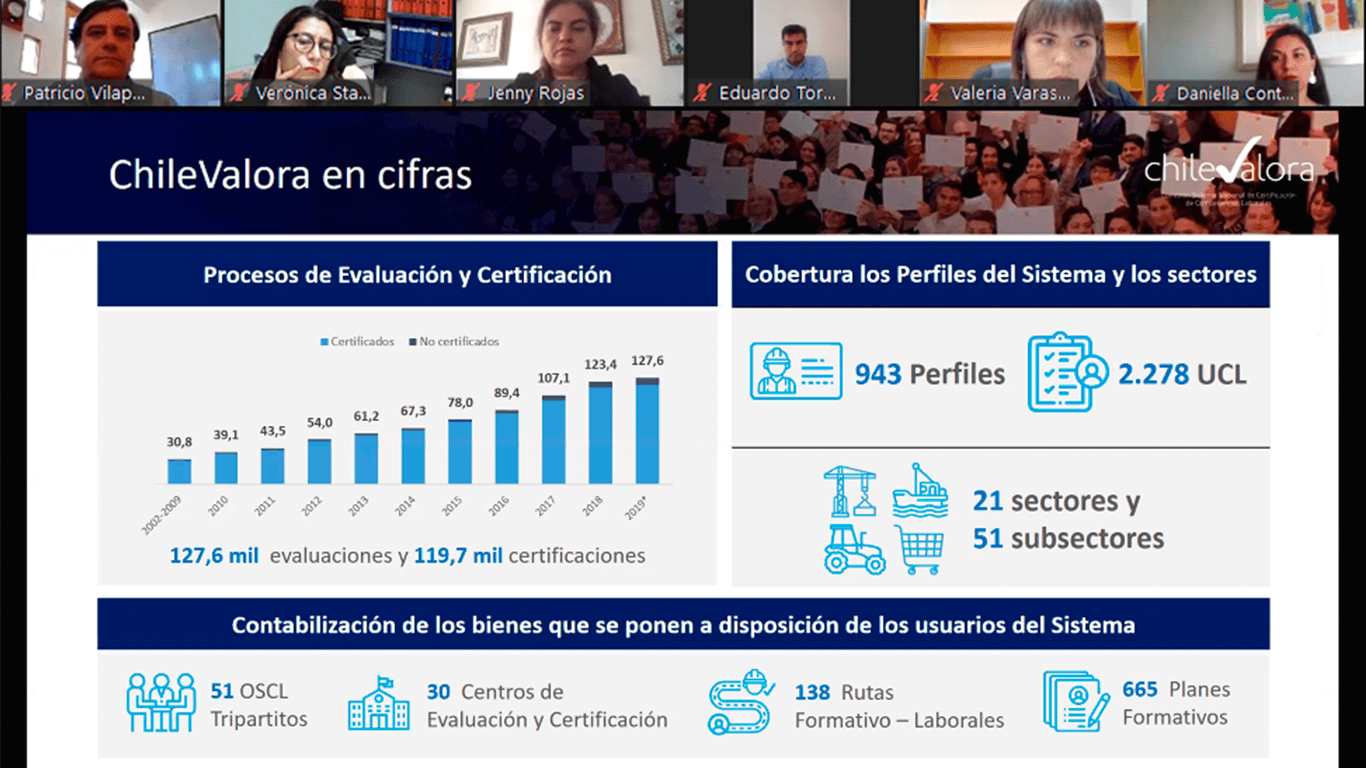Screen dimensions: 1366x768
Task: Select Patricio Vilap participant video thumbnail
Action: [x=110, y=53]
